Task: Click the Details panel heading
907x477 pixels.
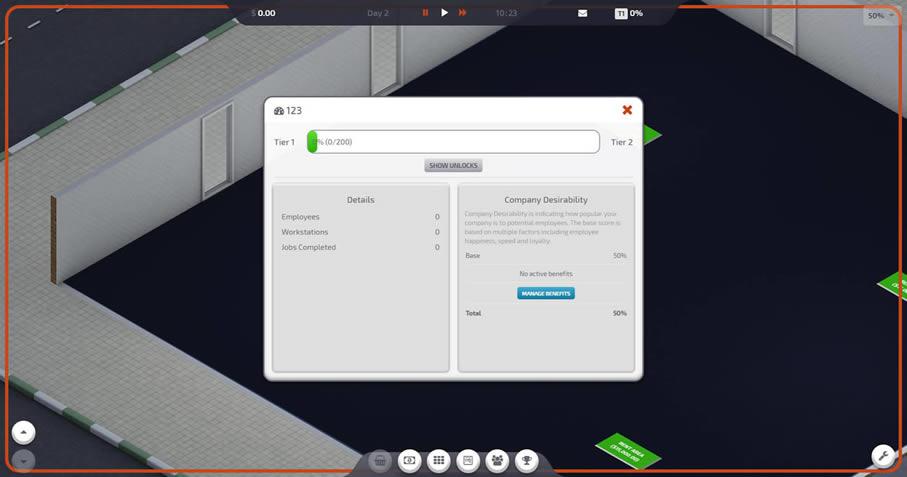Action: [360, 199]
